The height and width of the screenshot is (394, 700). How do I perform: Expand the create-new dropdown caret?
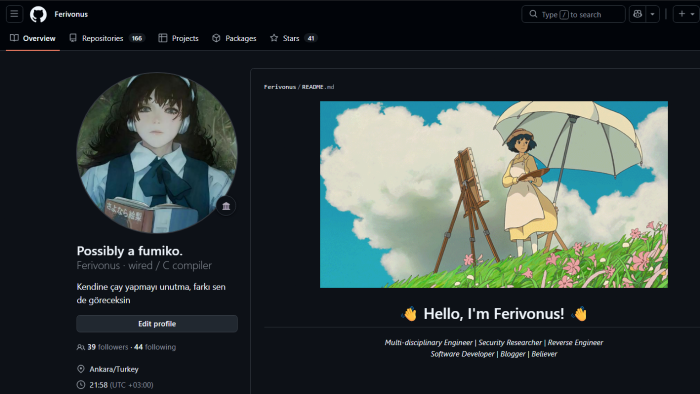click(693, 14)
